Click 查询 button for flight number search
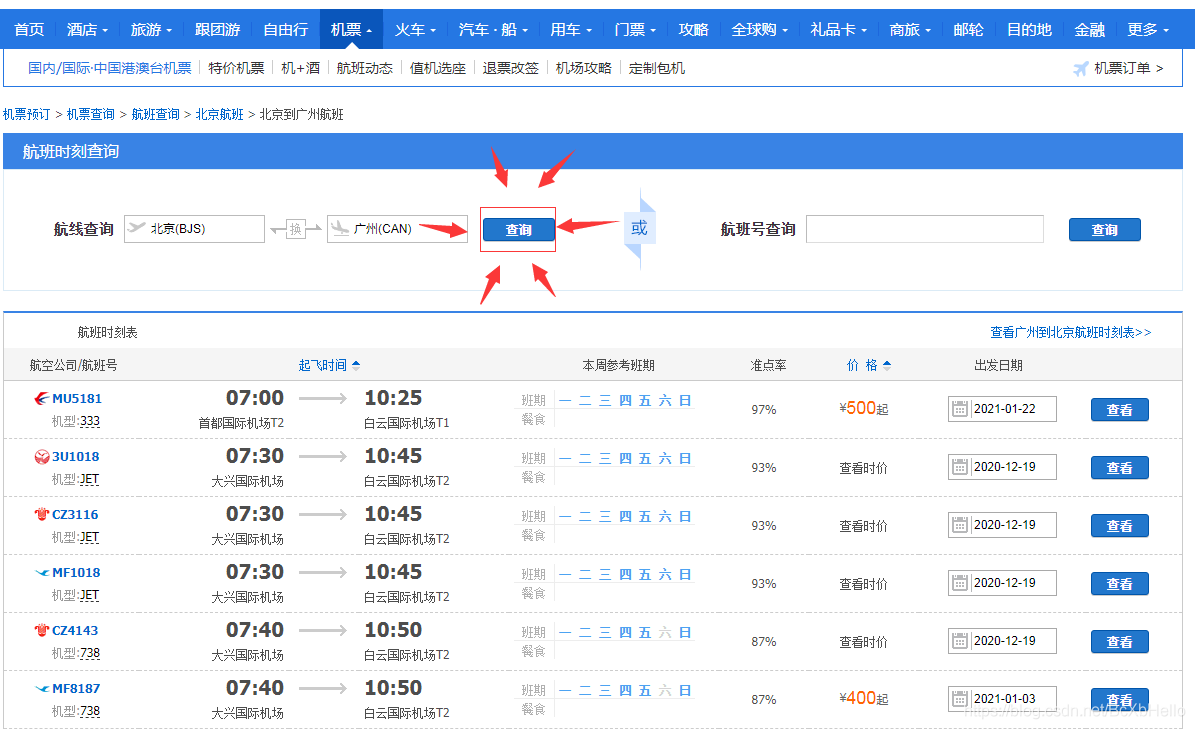Viewport: 1195px width, 729px height. coord(1104,229)
